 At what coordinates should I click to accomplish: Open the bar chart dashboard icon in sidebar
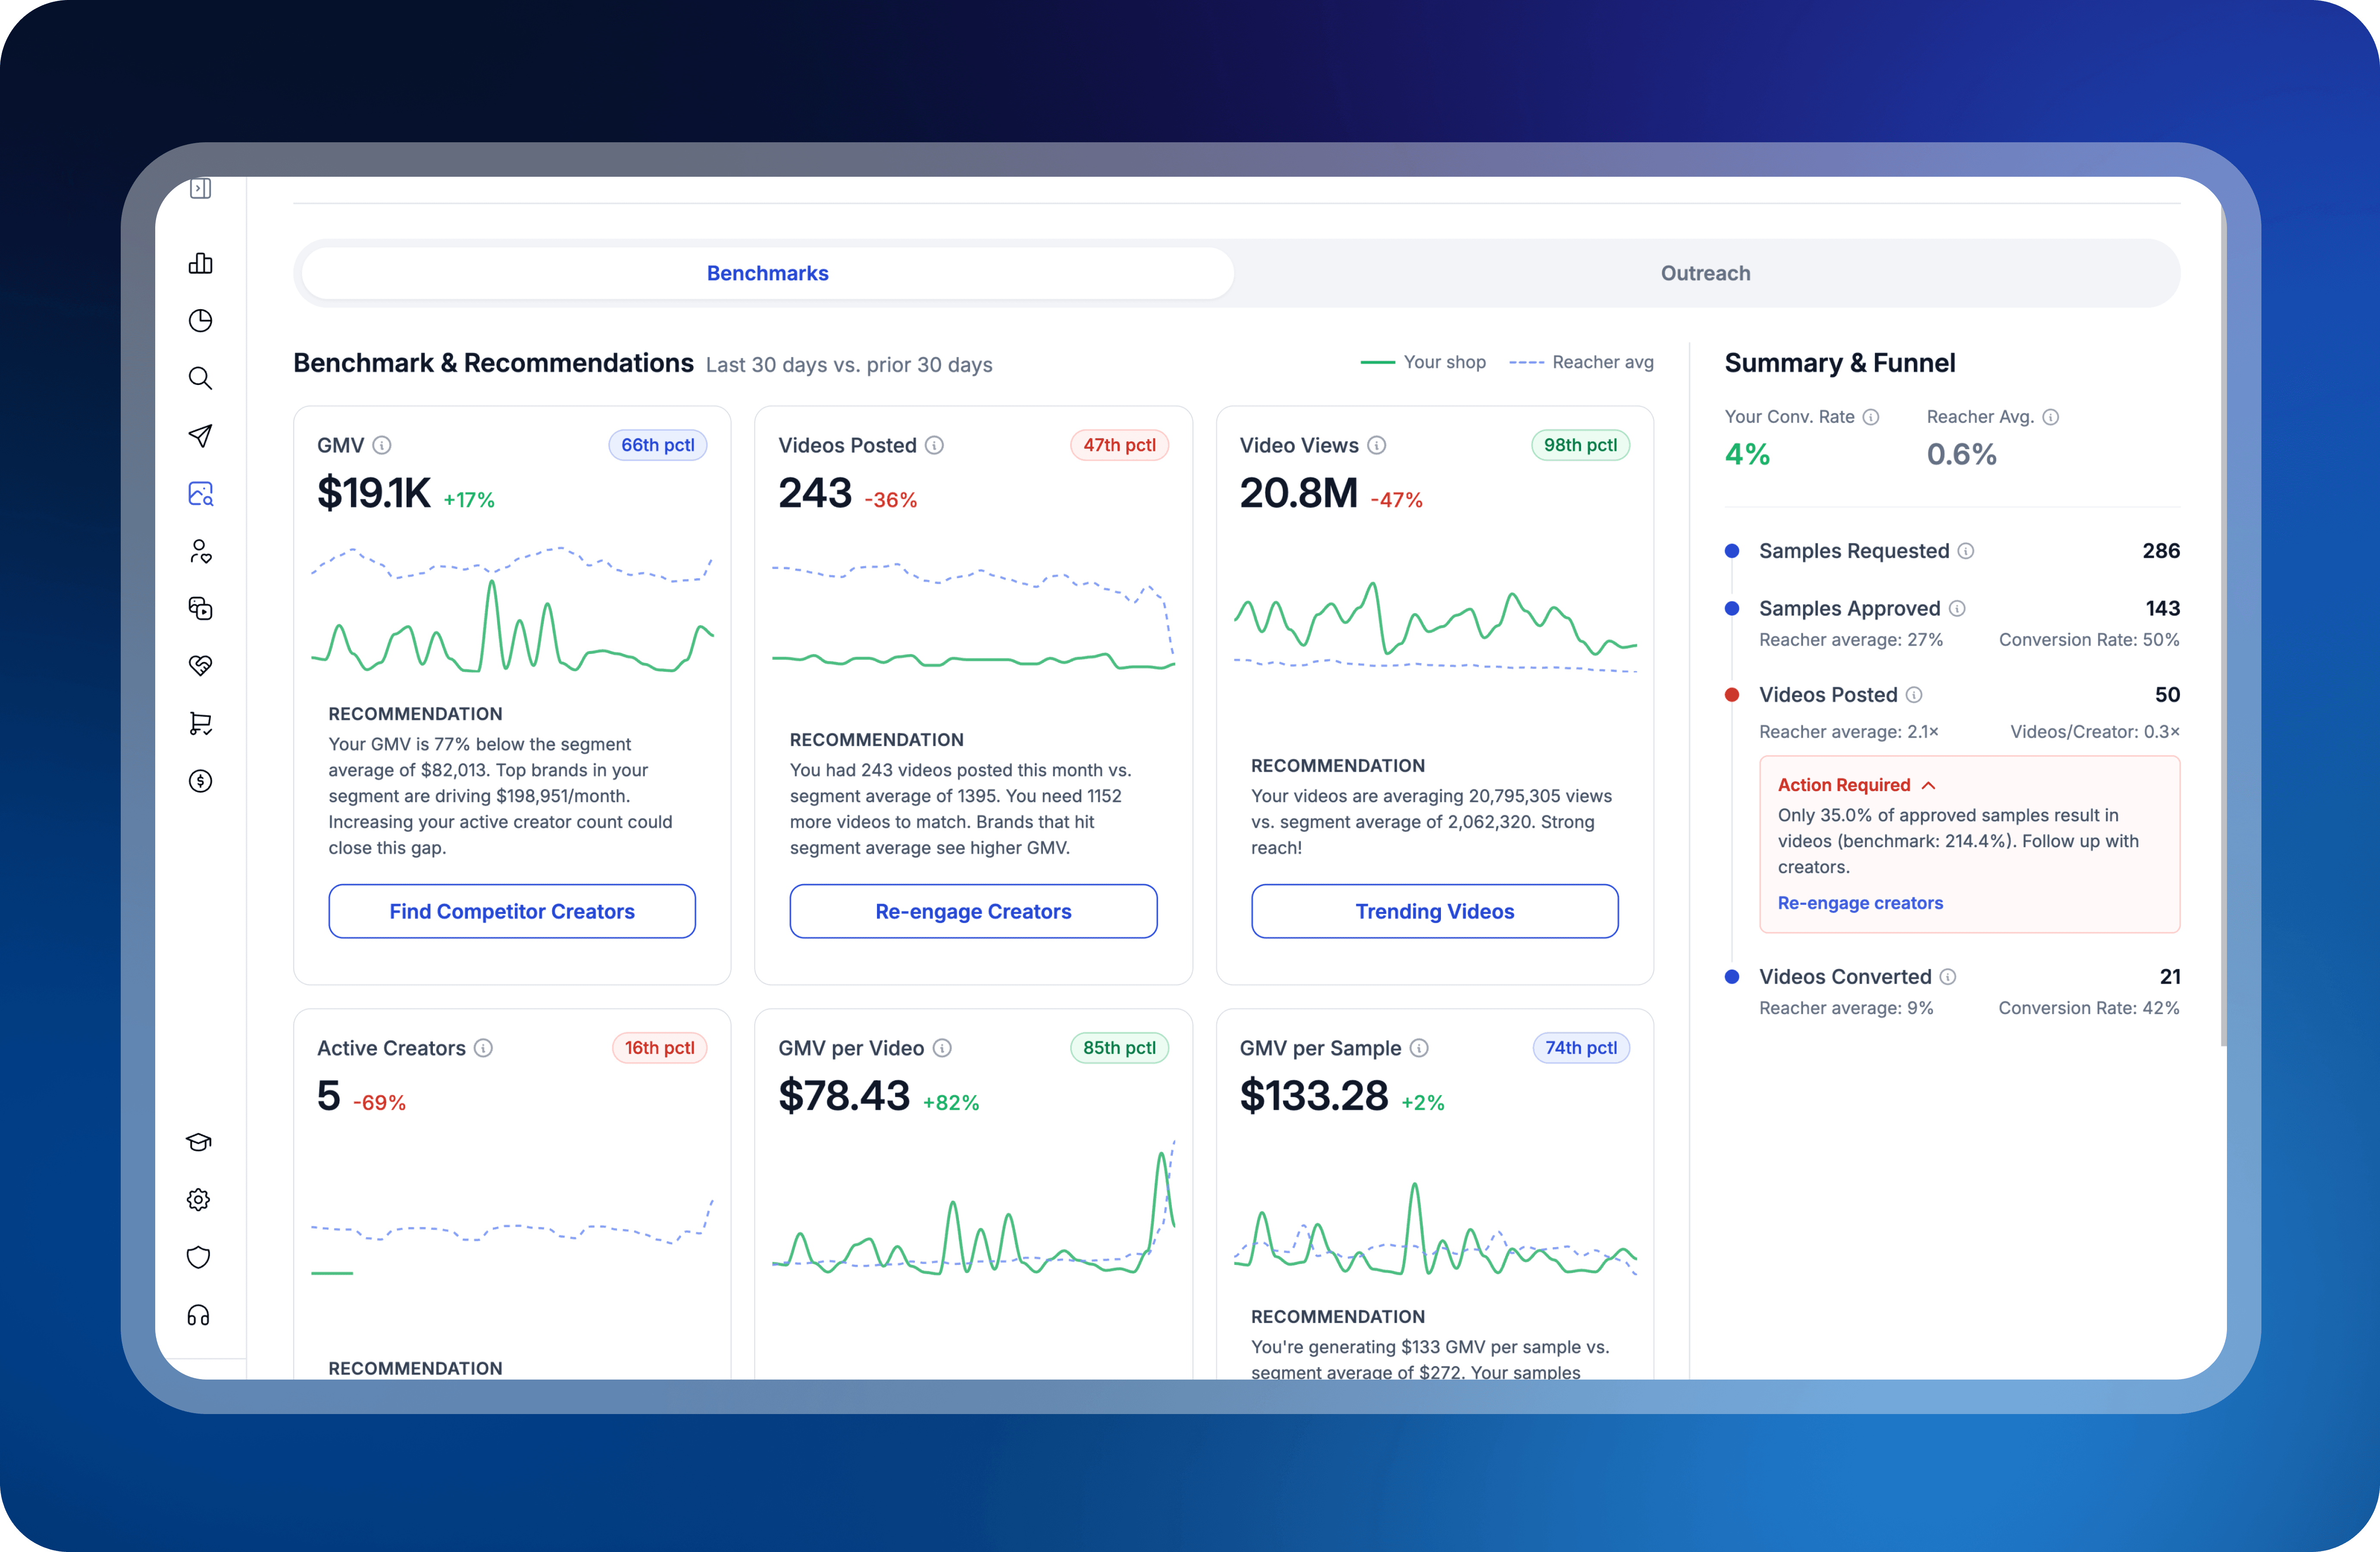(x=200, y=263)
